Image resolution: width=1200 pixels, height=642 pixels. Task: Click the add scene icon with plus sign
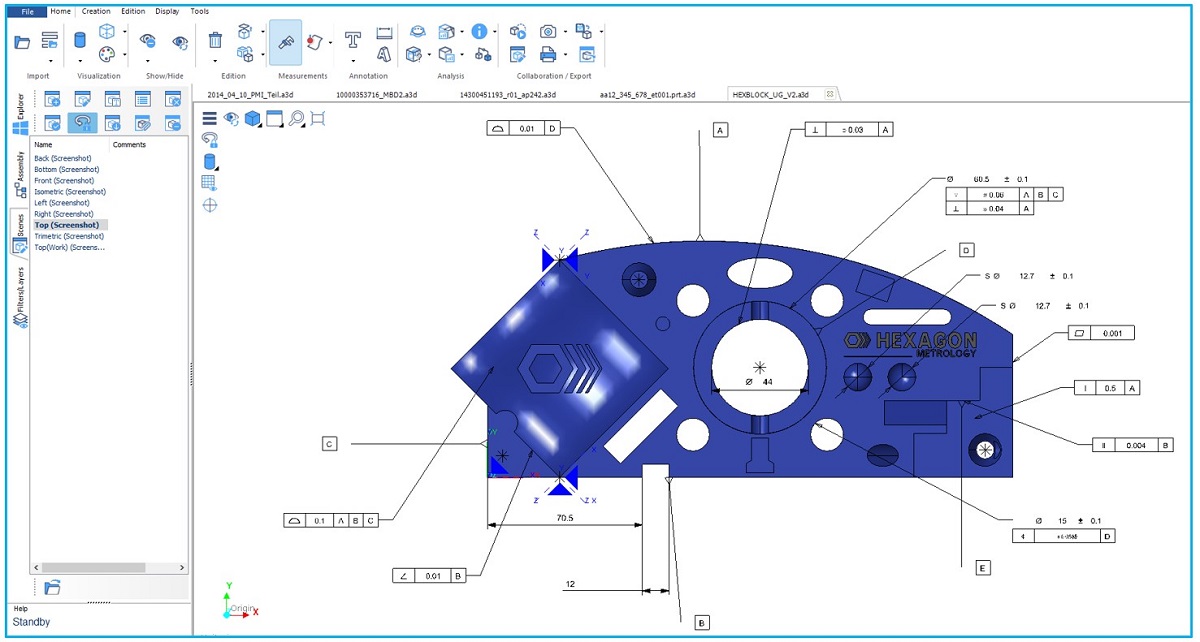[52, 99]
